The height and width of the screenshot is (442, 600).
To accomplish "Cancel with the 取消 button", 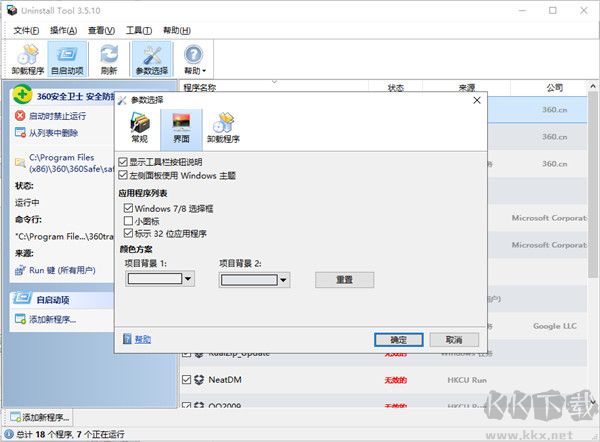I will coord(454,340).
